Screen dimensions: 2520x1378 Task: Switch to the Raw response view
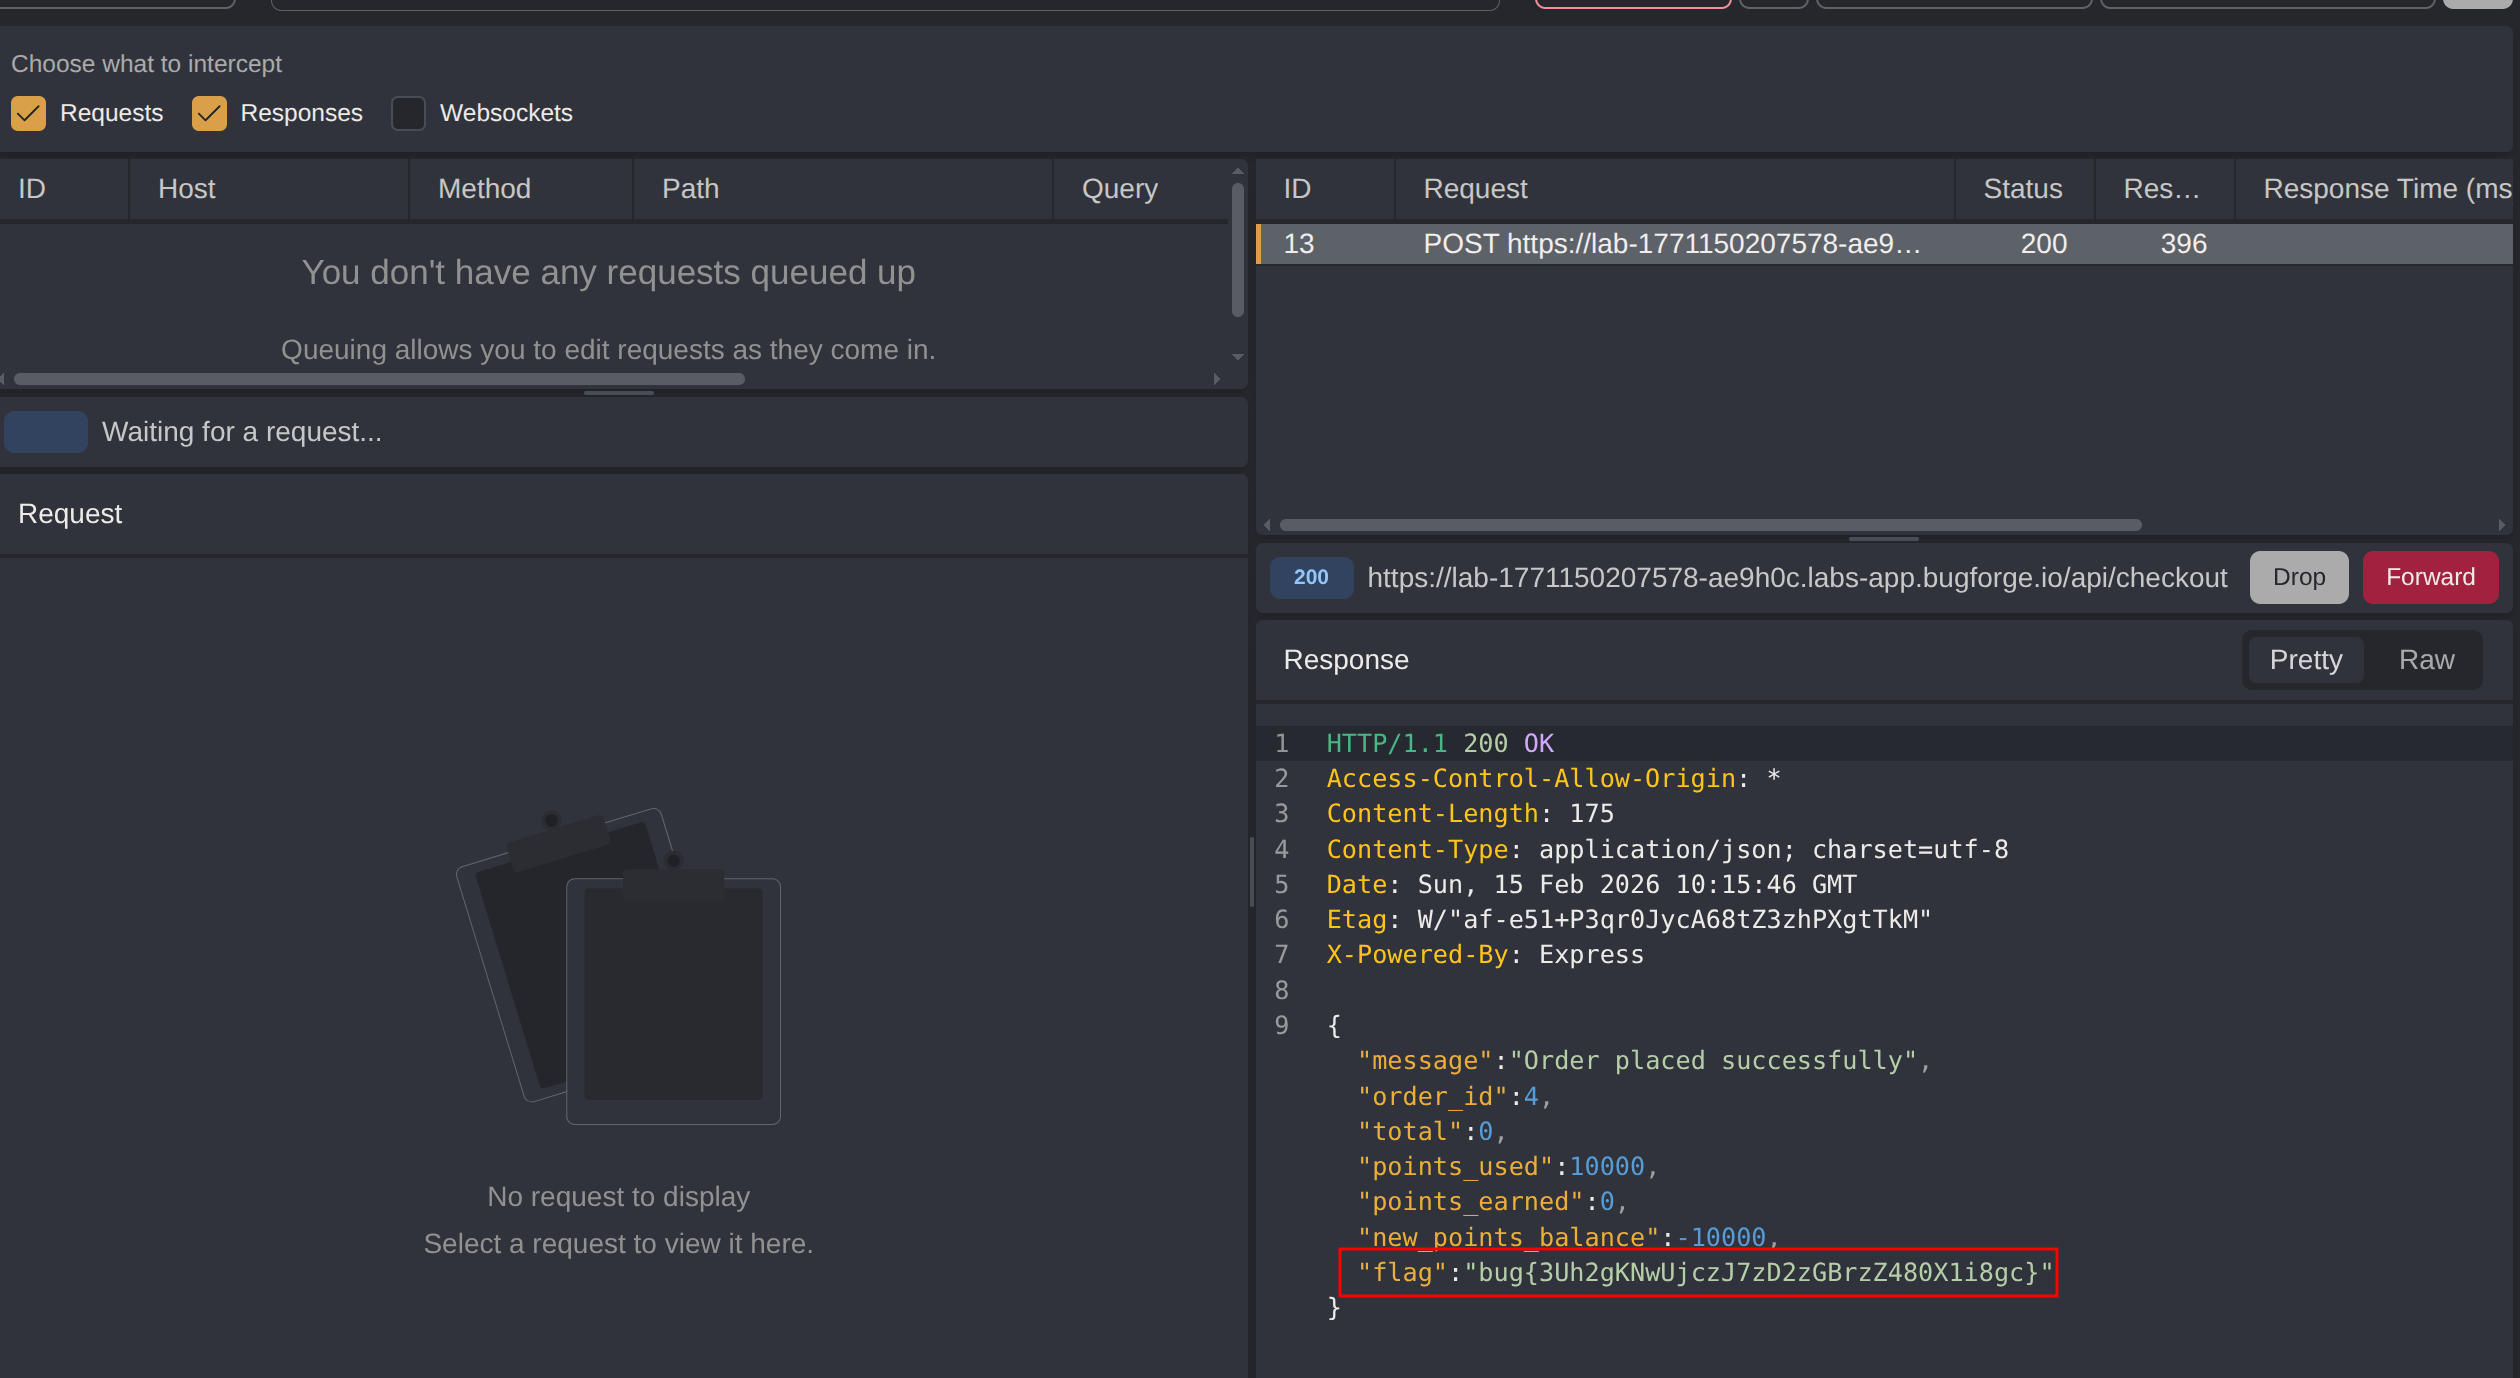(x=2425, y=660)
